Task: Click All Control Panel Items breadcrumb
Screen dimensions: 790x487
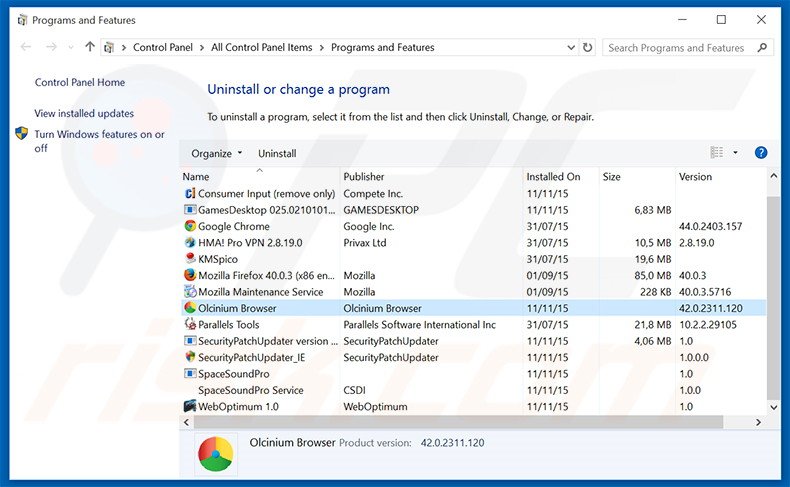Action: (x=261, y=47)
